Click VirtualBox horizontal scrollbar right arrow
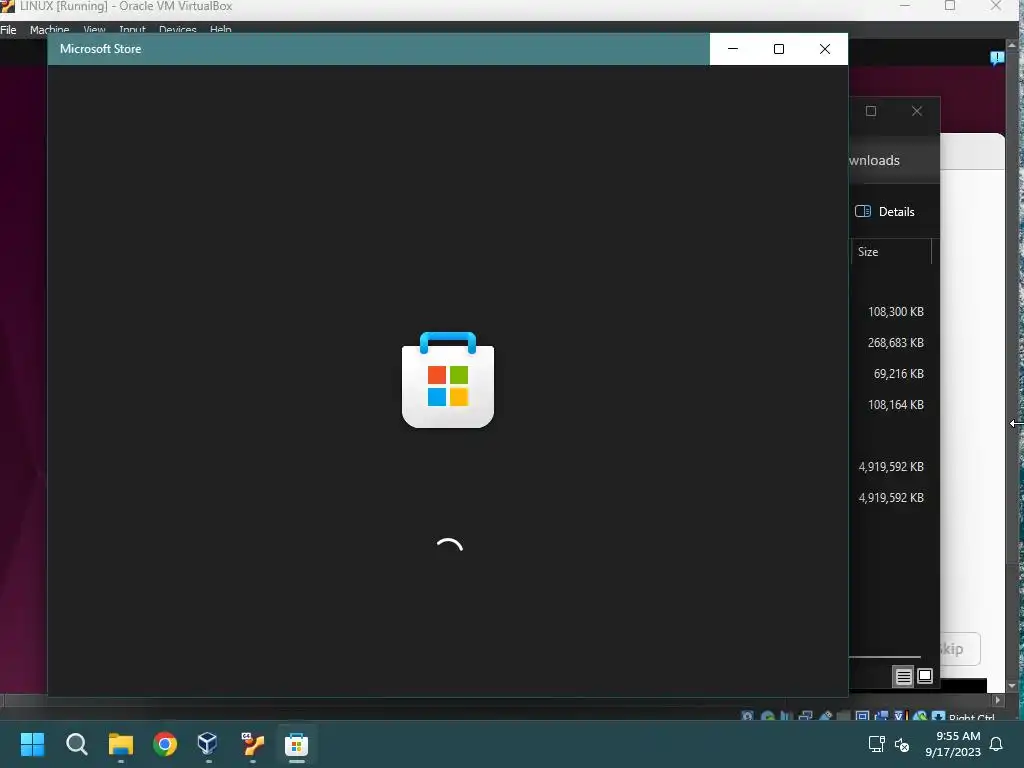 click(x=997, y=700)
